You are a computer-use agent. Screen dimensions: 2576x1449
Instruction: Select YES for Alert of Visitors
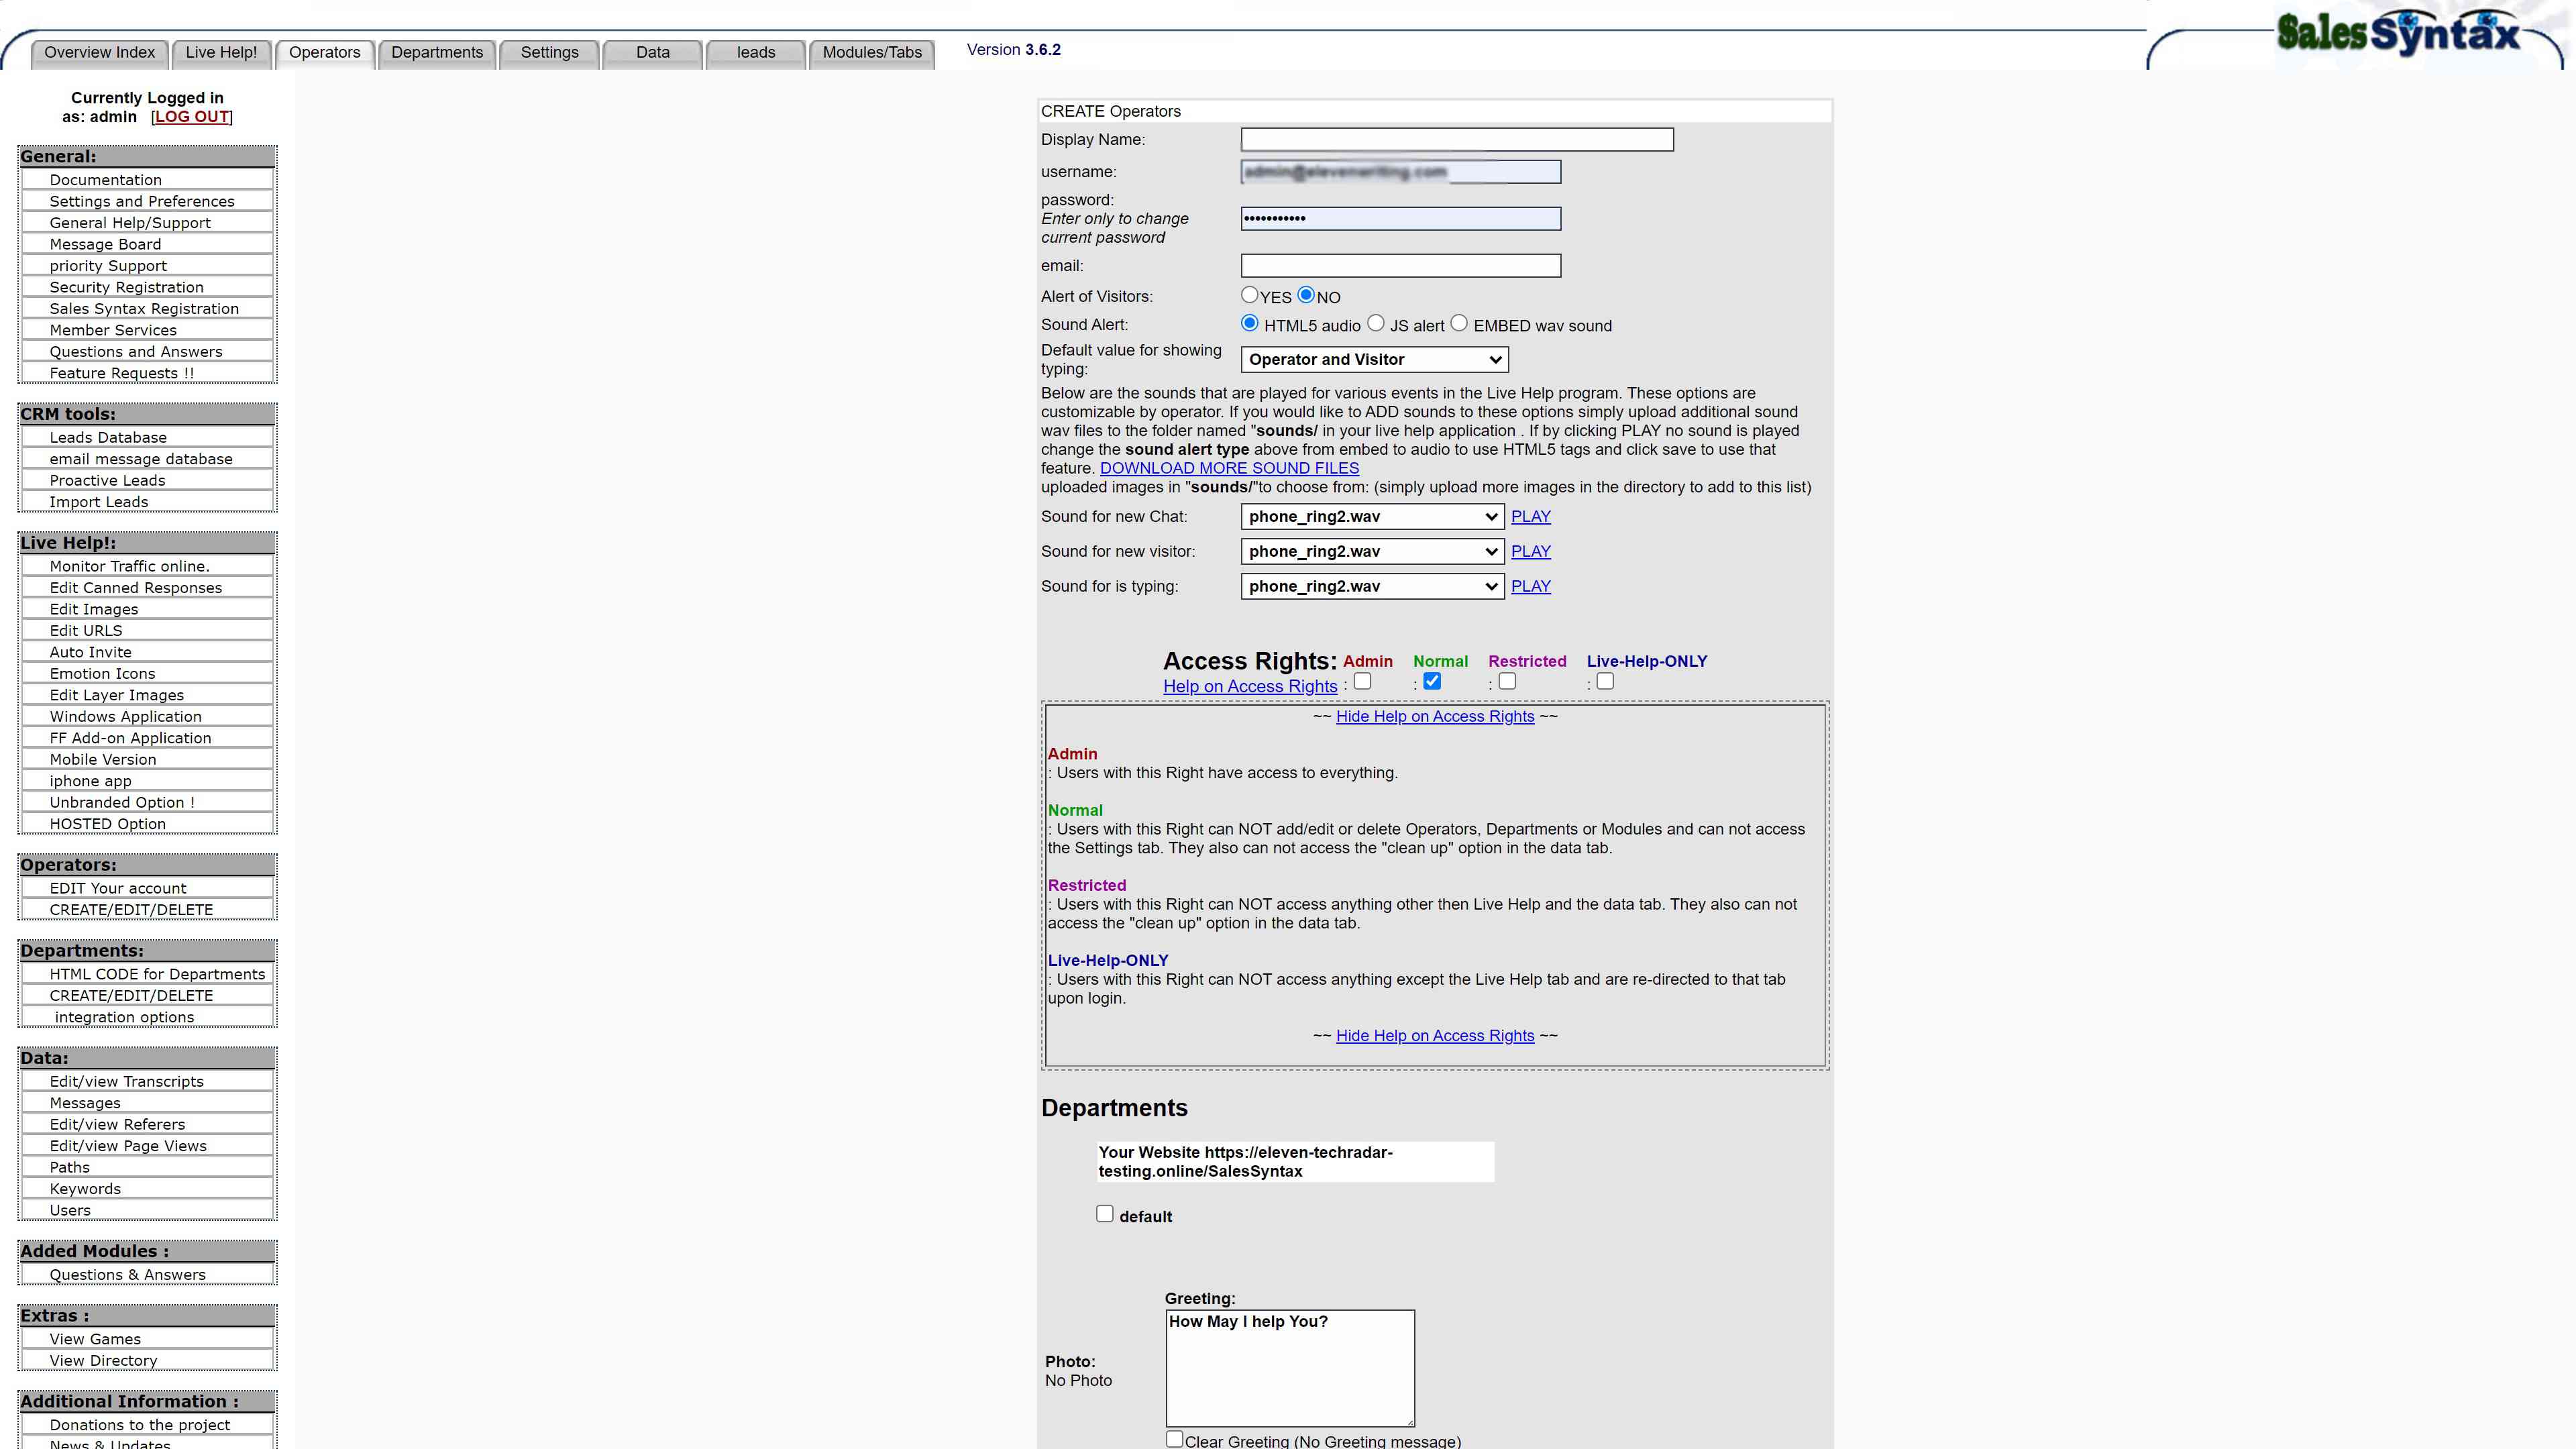coord(1249,295)
